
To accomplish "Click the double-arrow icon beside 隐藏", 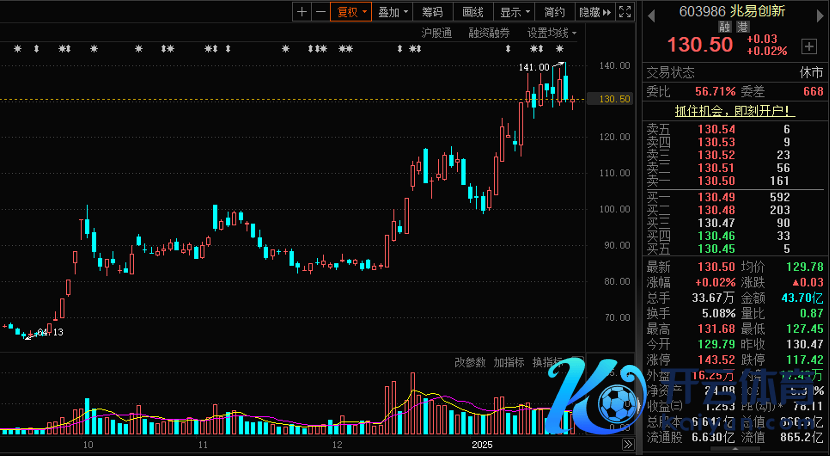I will (607, 12).
